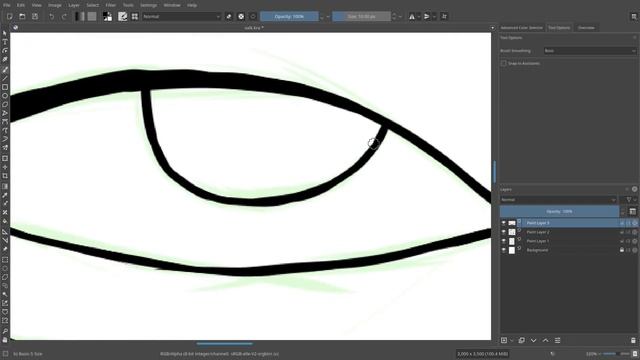Choose the Rectangular Selection tool
Image resolution: width=640 pixels, height=360 pixels.
[x=5, y=260]
